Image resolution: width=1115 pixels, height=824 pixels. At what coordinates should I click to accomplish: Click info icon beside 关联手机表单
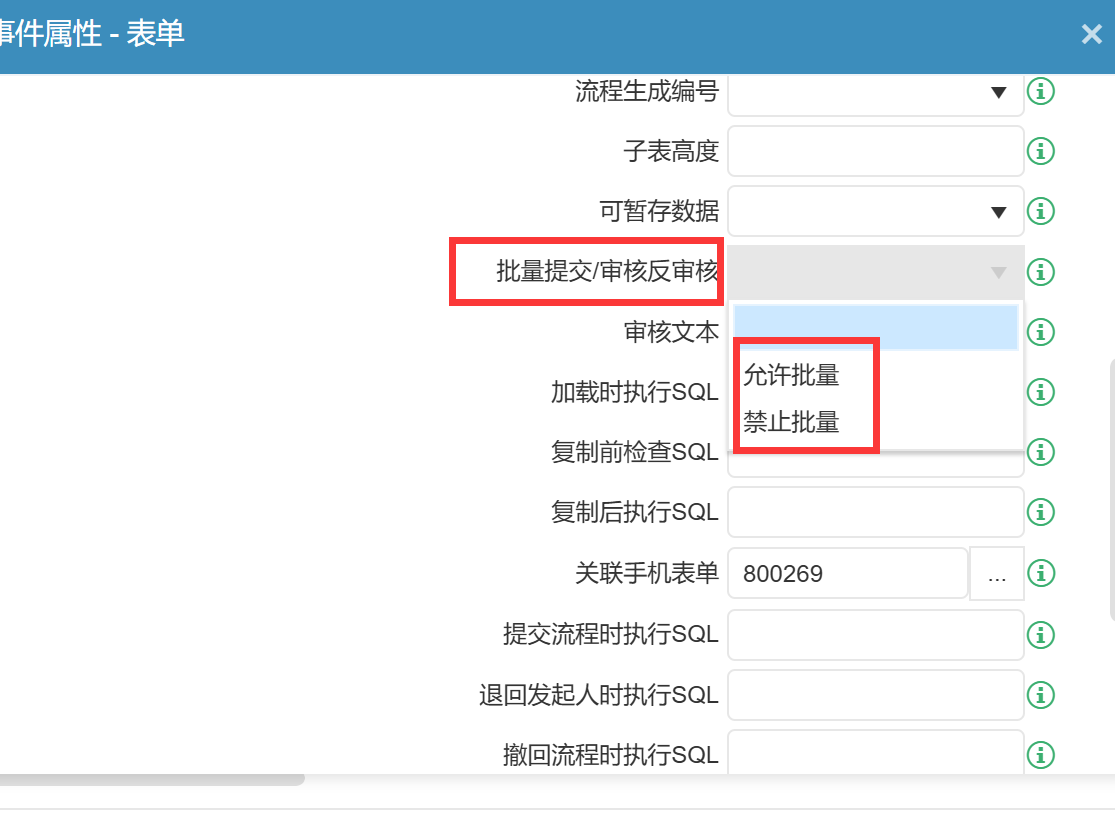(1041, 573)
